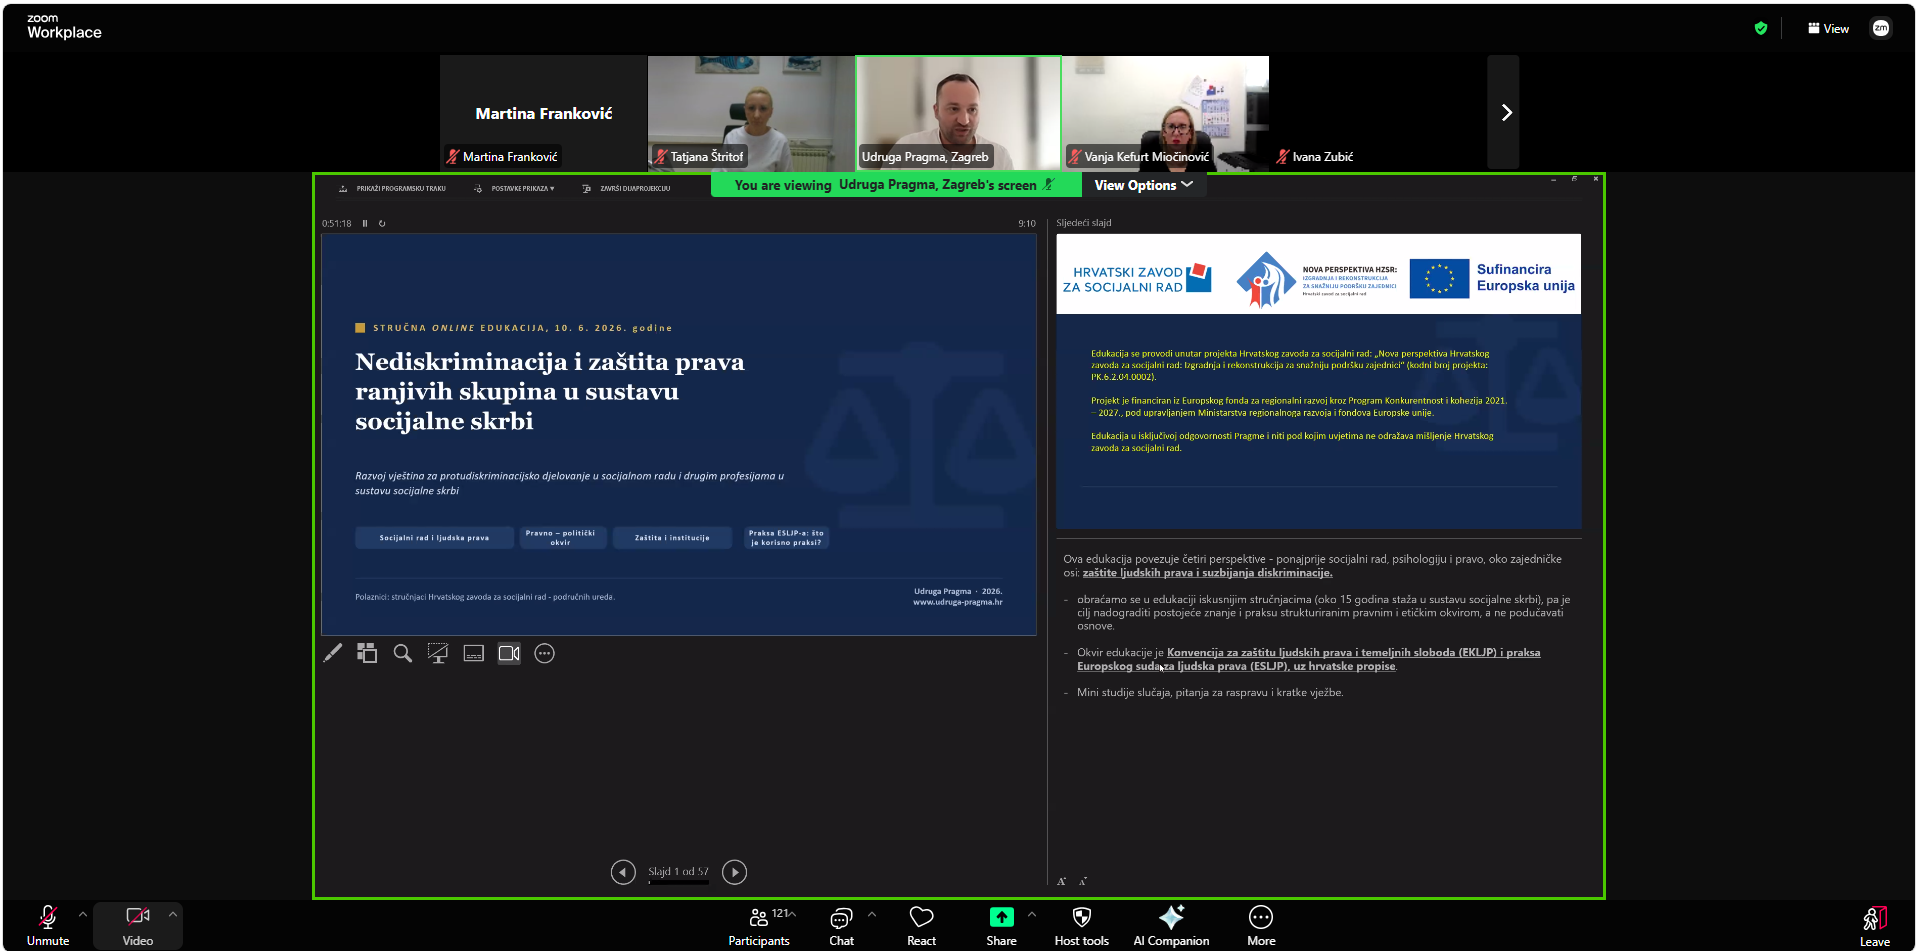
Task: Unmute the microphone
Action: pyautogui.click(x=47, y=925)
